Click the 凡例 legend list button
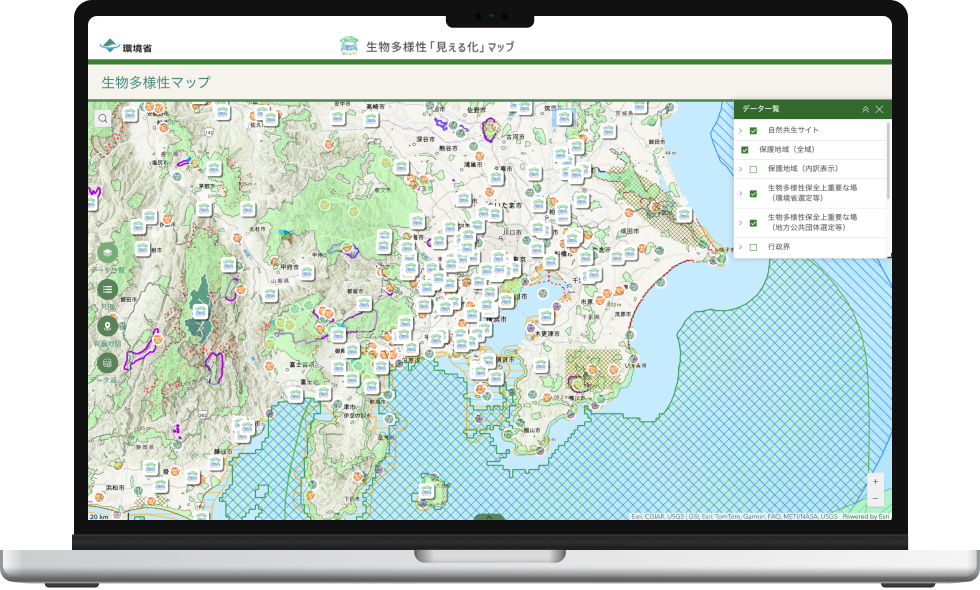This screenshot has height=590, width=980. click(107, 289)
